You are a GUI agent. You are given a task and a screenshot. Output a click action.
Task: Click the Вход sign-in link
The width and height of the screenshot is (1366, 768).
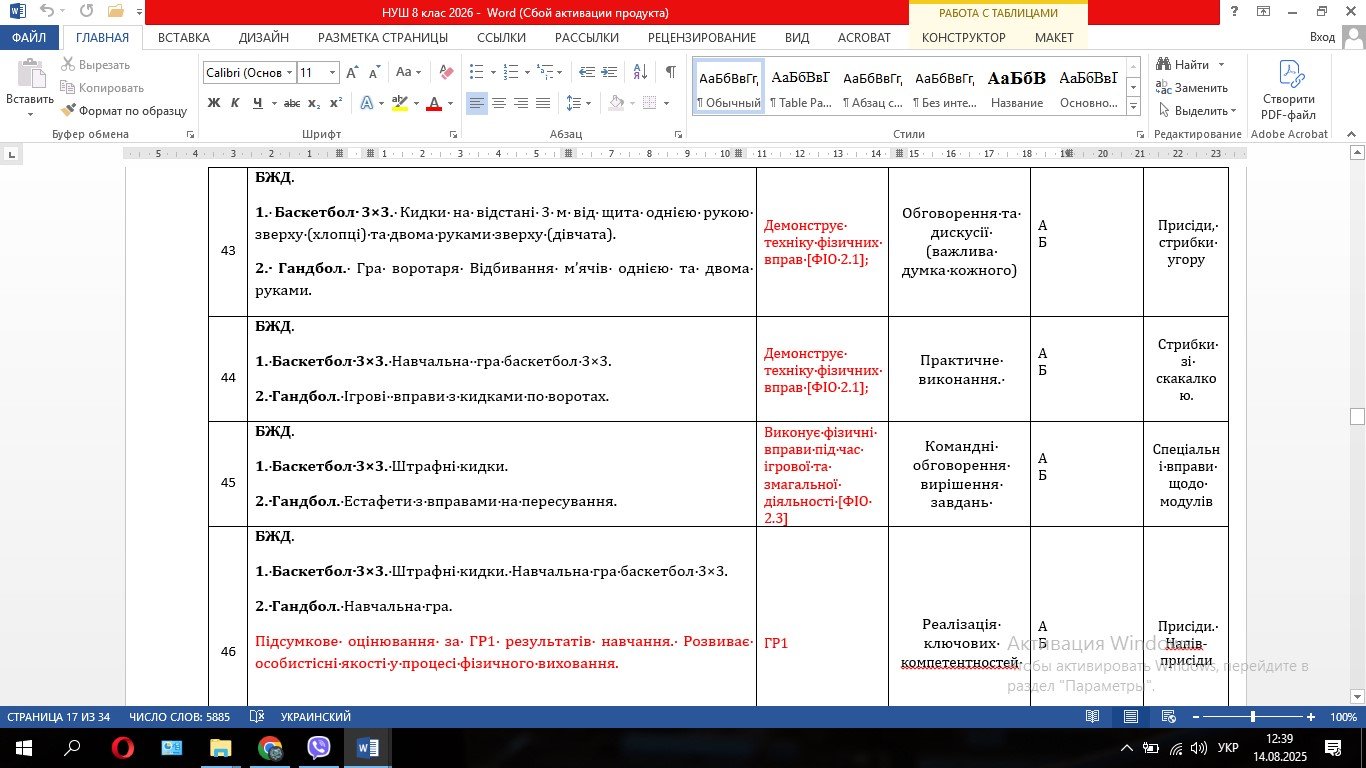[x=1322, y=37]
